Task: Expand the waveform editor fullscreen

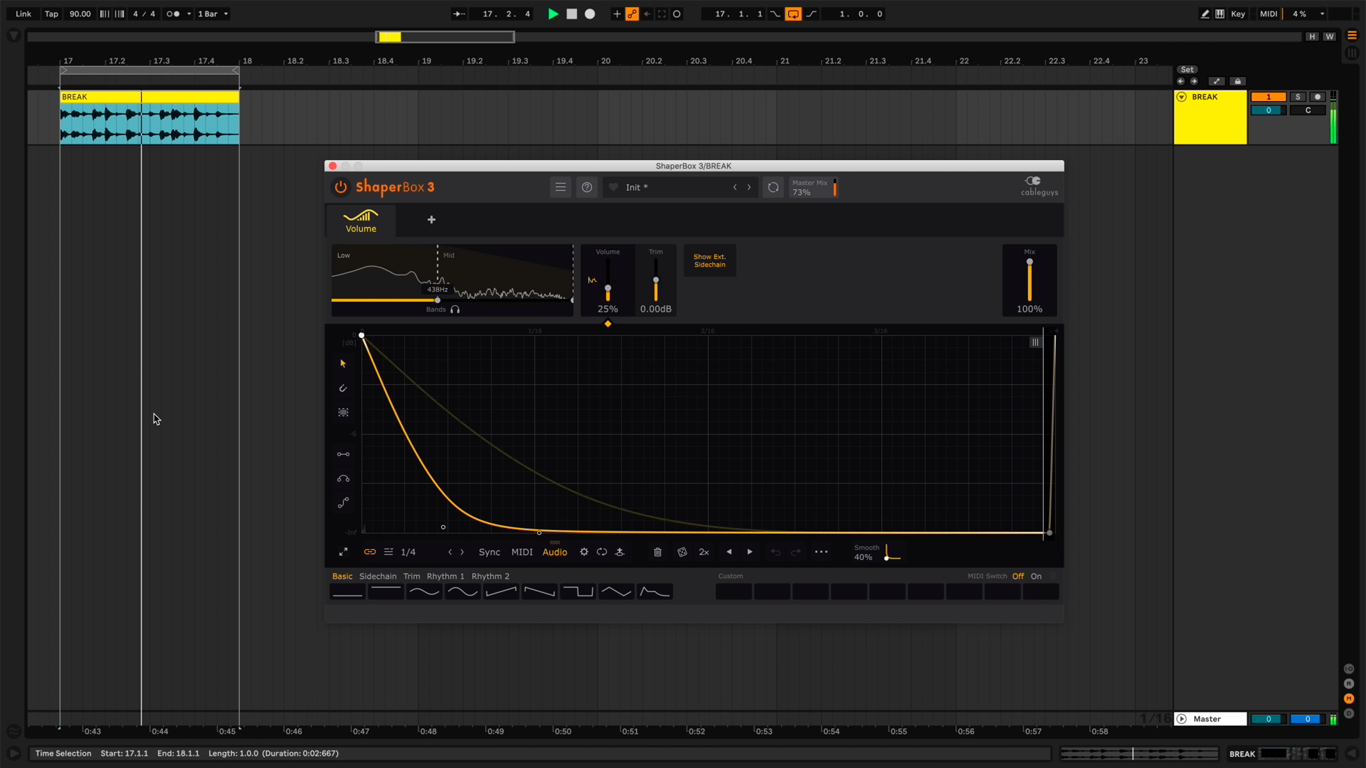Action: point(343,552)
